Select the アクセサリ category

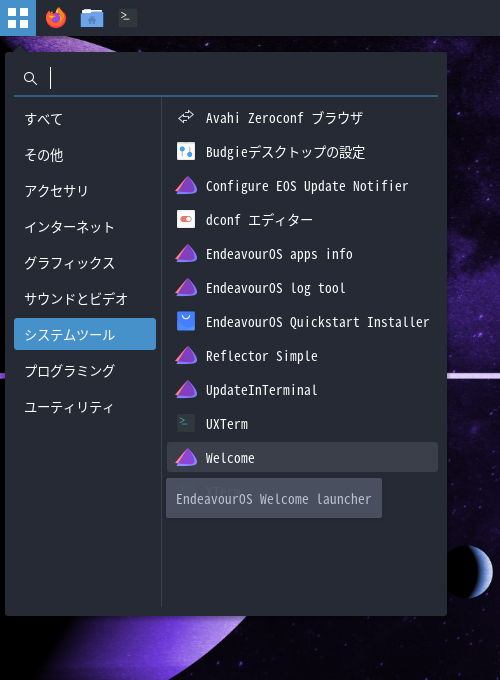[x=85, y=190]
